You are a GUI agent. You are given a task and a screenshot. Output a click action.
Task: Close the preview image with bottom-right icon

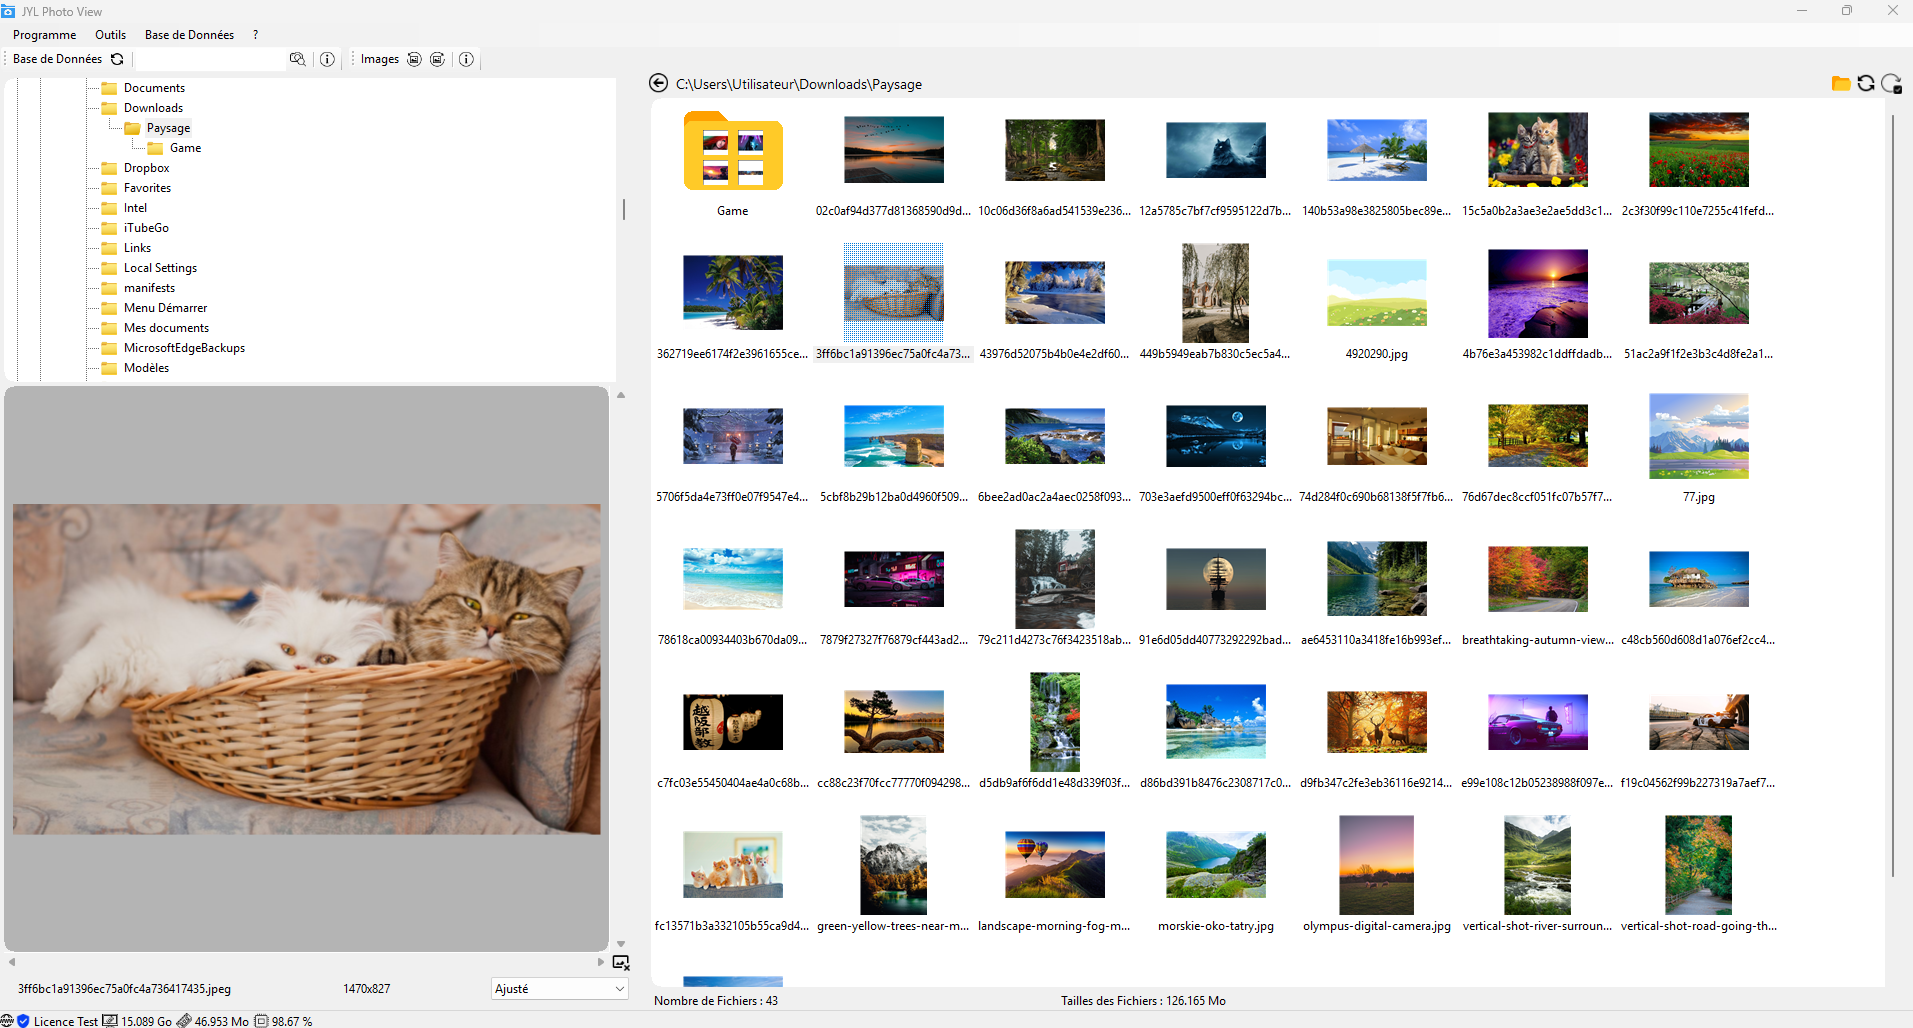point(621,963)
